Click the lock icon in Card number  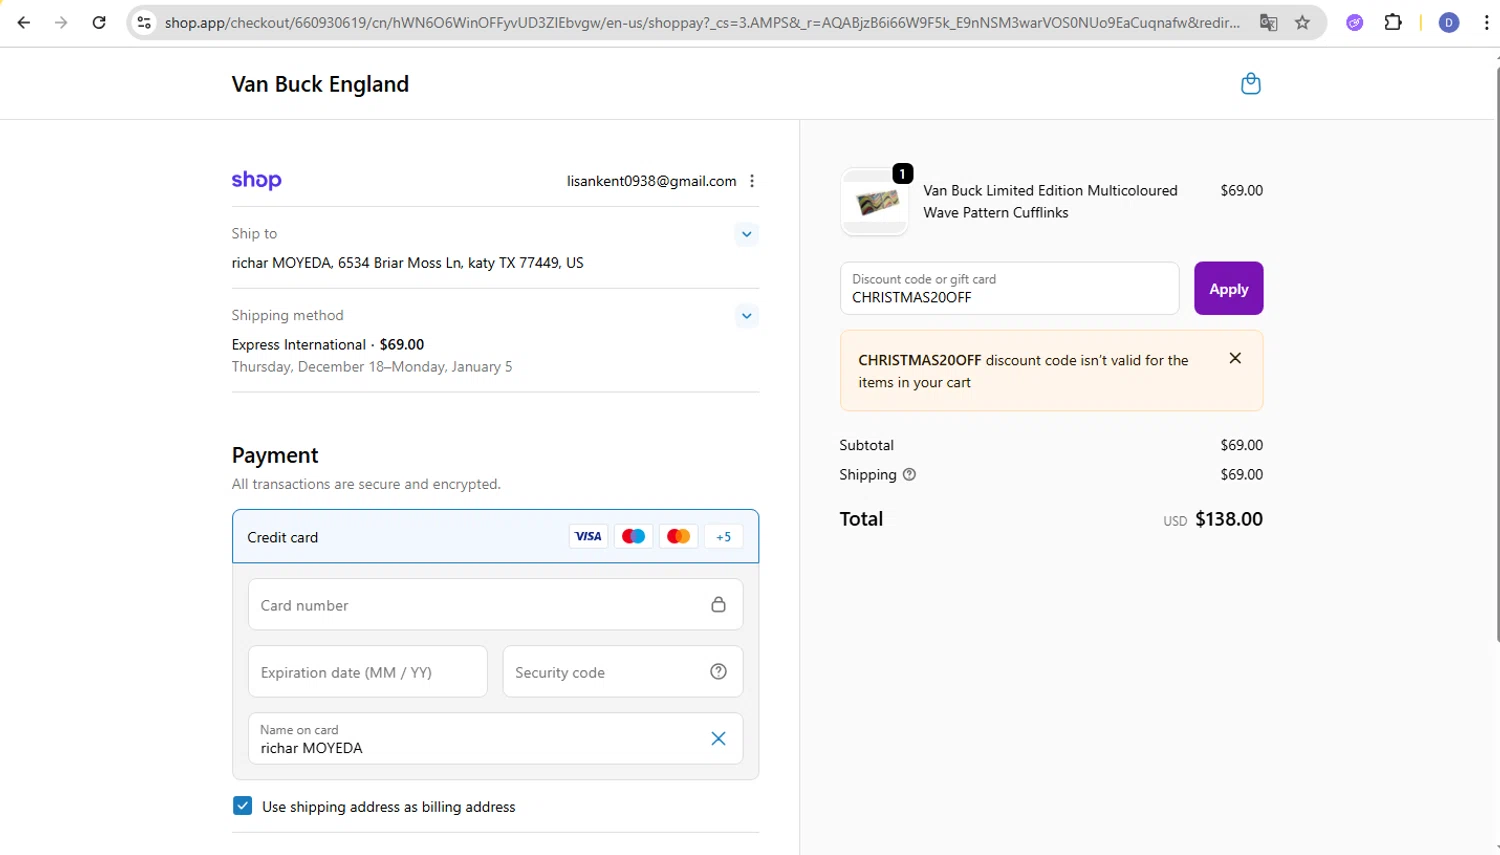coord(718,604)
